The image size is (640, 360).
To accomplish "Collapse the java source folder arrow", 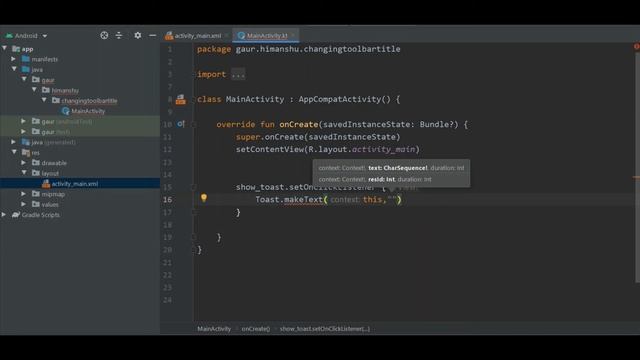I will pyautogui.click(x=15, y=69).
